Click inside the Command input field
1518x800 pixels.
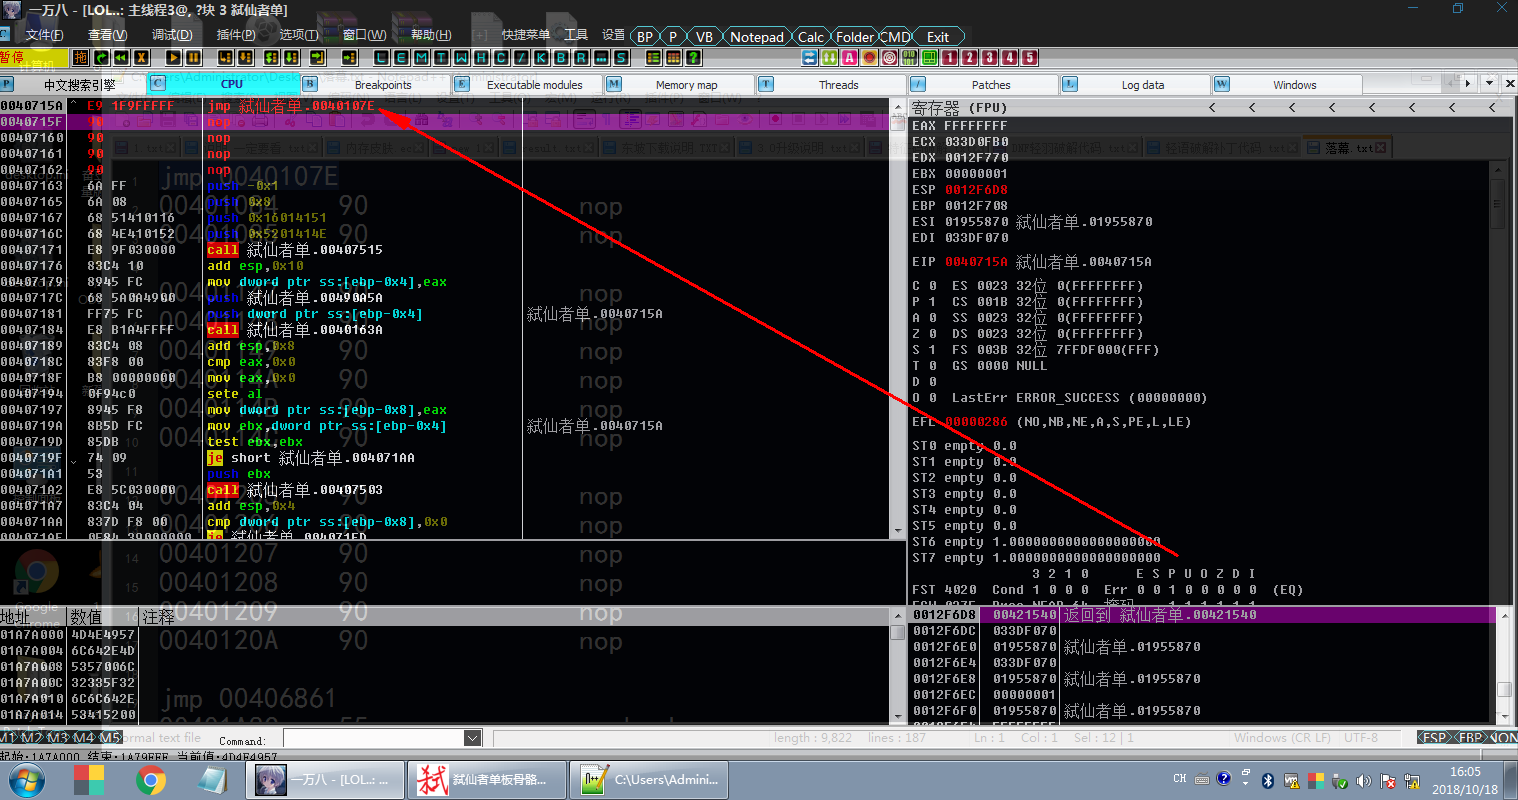pos(374,738)
